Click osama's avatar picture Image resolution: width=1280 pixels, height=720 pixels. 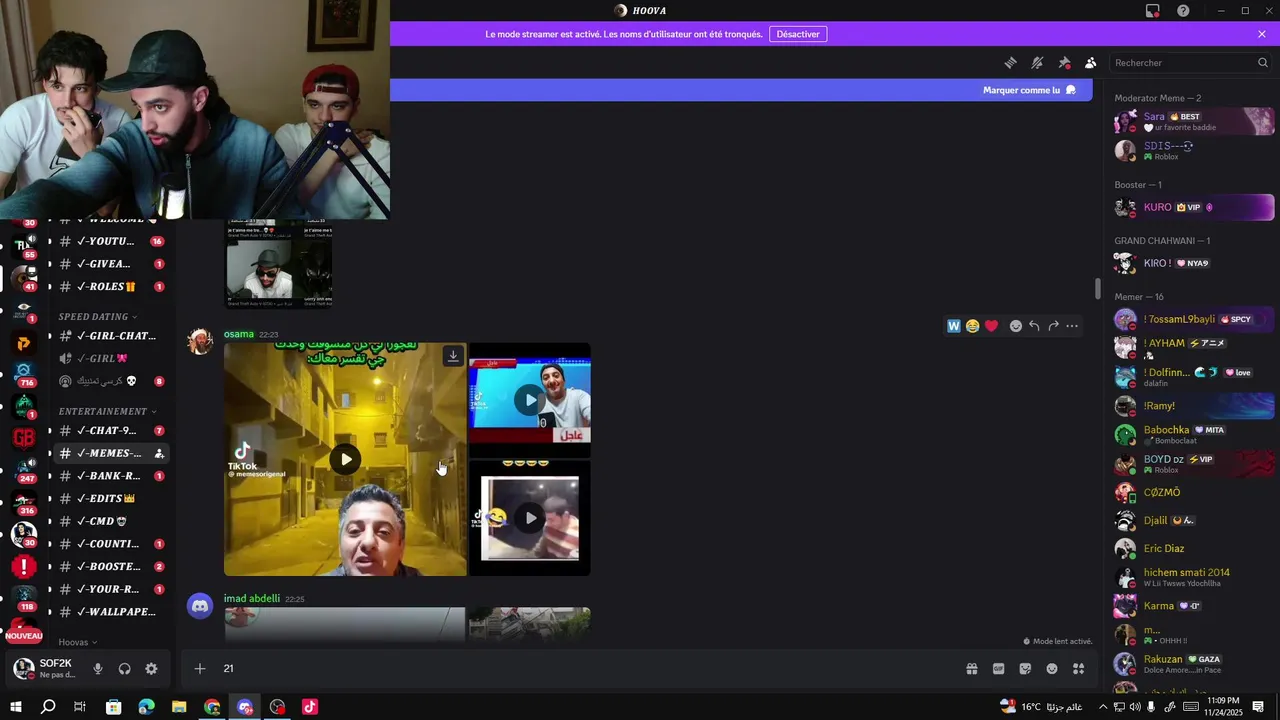coord(201,341)
